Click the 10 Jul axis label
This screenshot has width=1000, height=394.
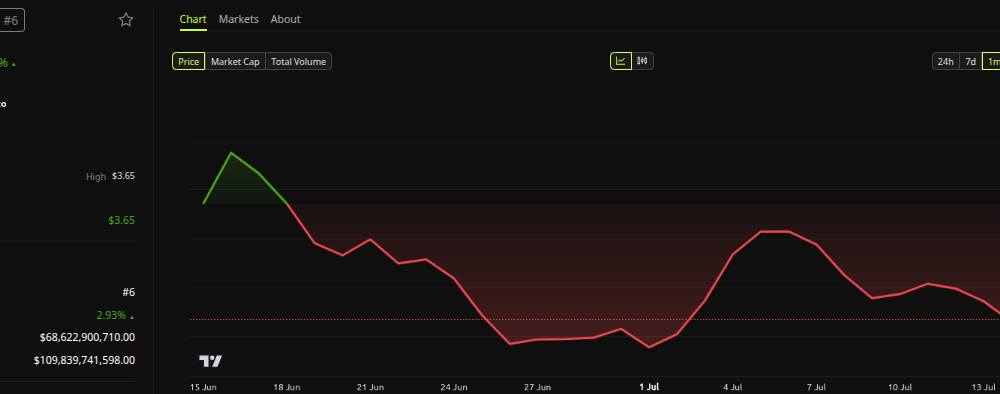pyautogui.click(x=900, y=387)
